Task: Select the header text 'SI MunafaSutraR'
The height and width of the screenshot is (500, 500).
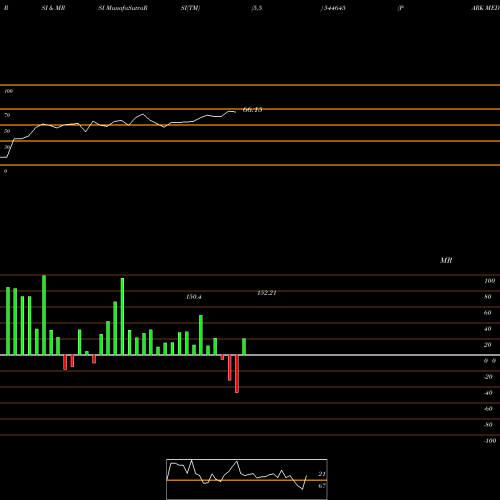Action: (x=123, y=8)
